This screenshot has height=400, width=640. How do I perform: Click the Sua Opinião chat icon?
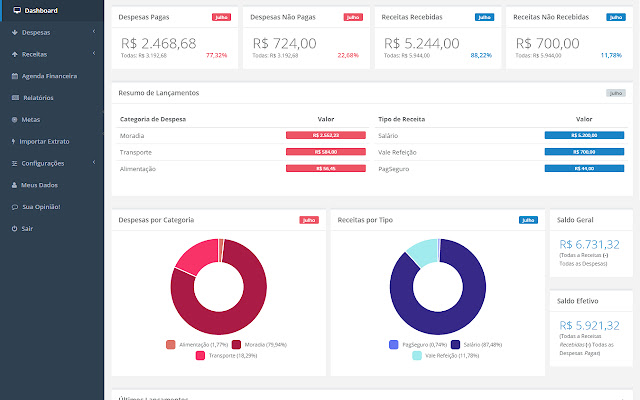[15, 207]
